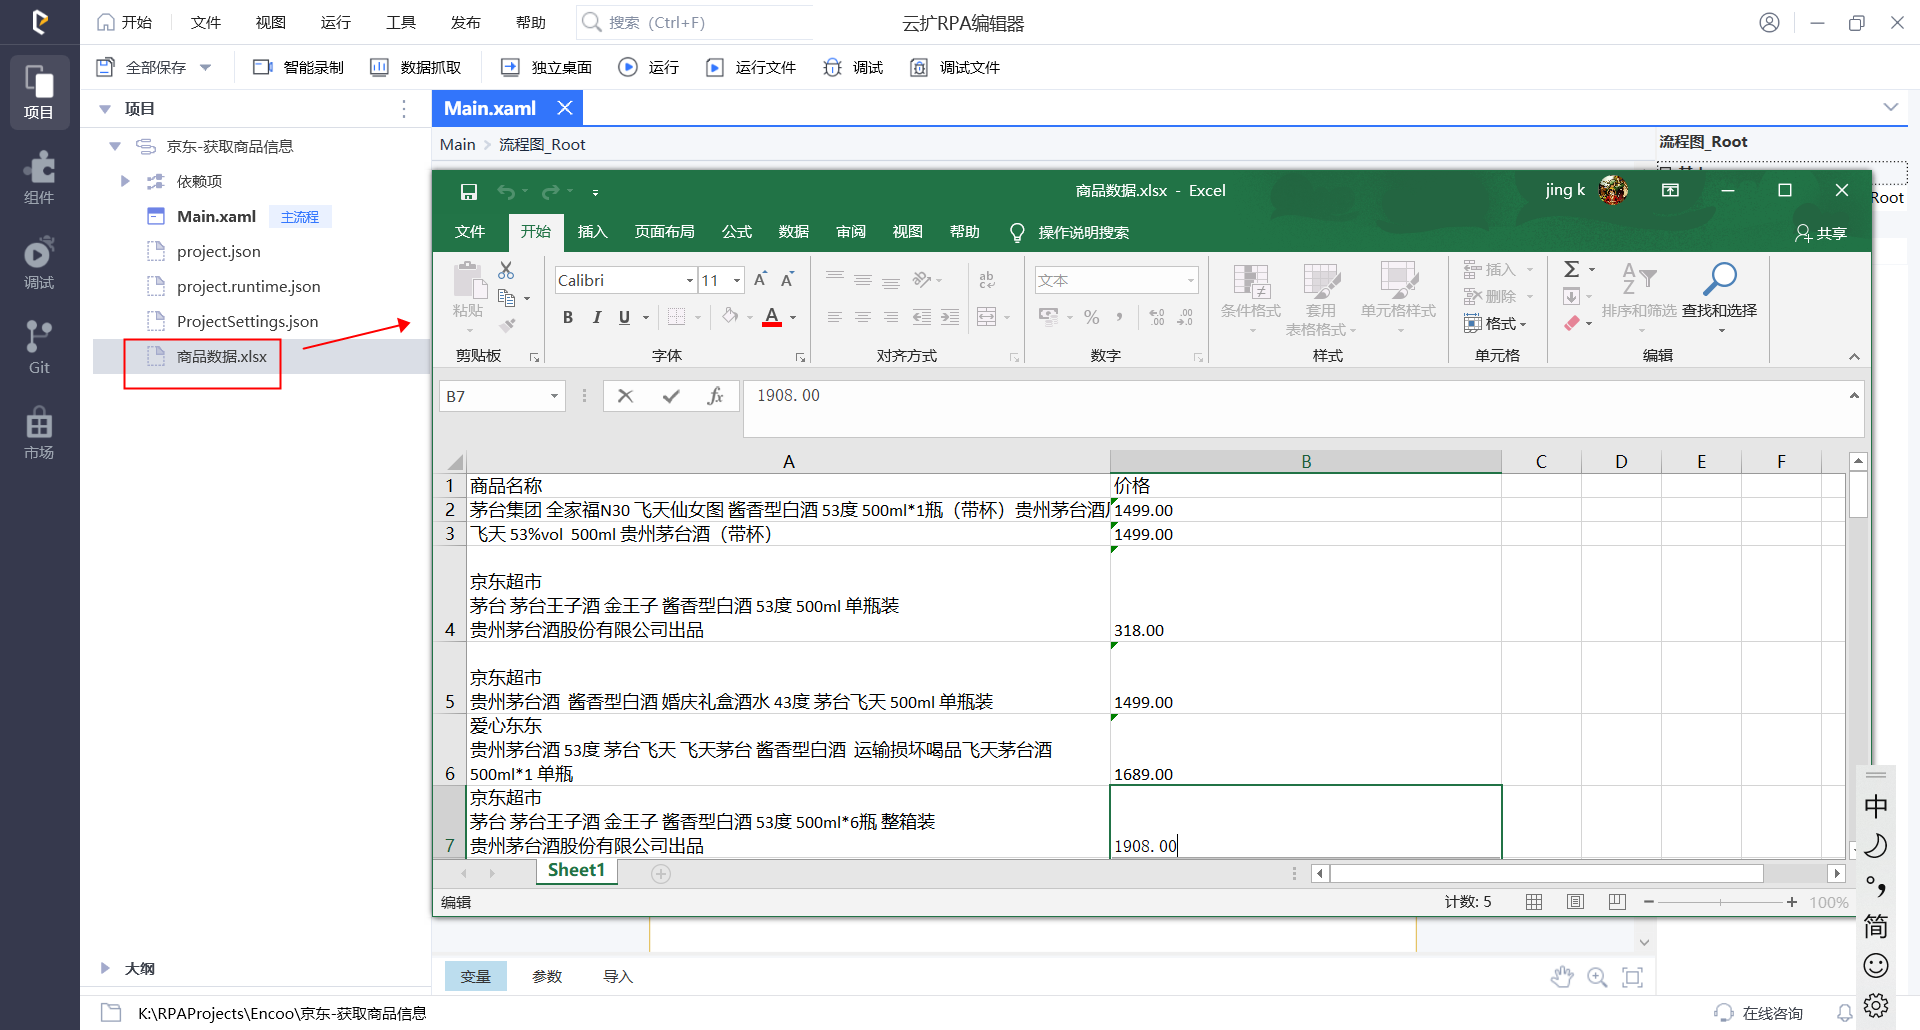Open the editor 发布 menu
The width and height of the screenshot is (1920, 1030).
[465, 22]
